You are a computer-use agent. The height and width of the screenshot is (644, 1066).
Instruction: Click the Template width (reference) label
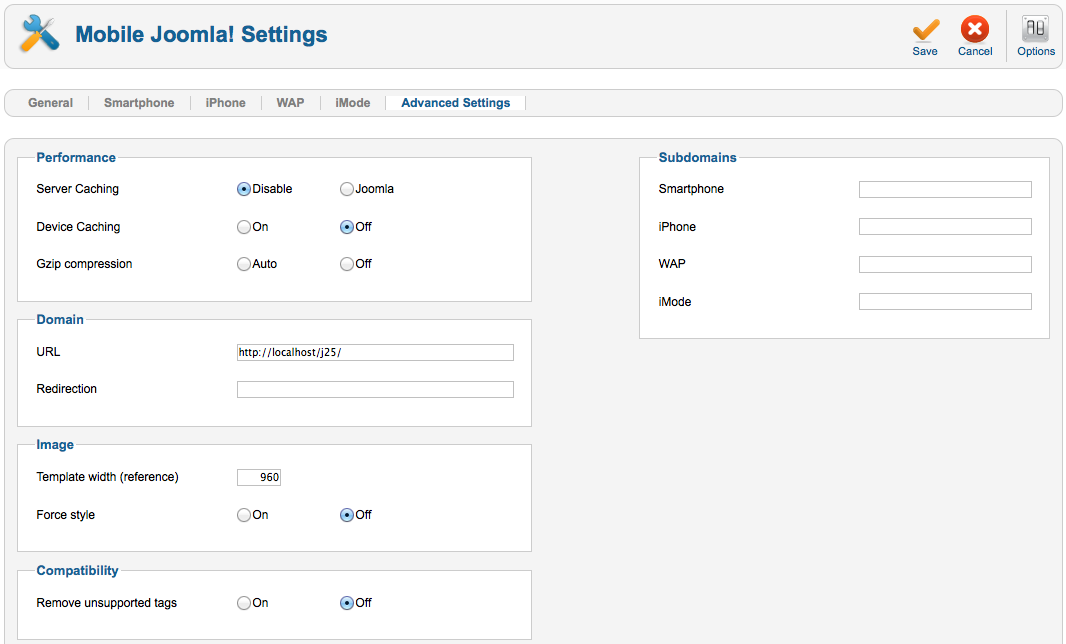coord(107,477)
